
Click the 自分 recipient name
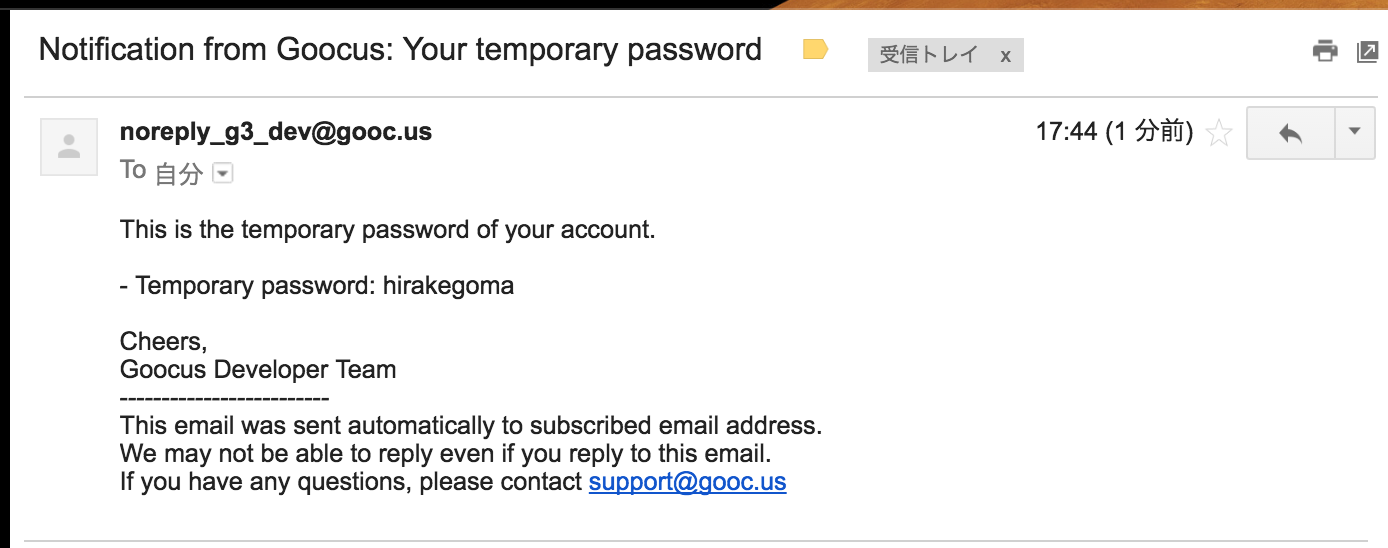(x=179, y=174)
